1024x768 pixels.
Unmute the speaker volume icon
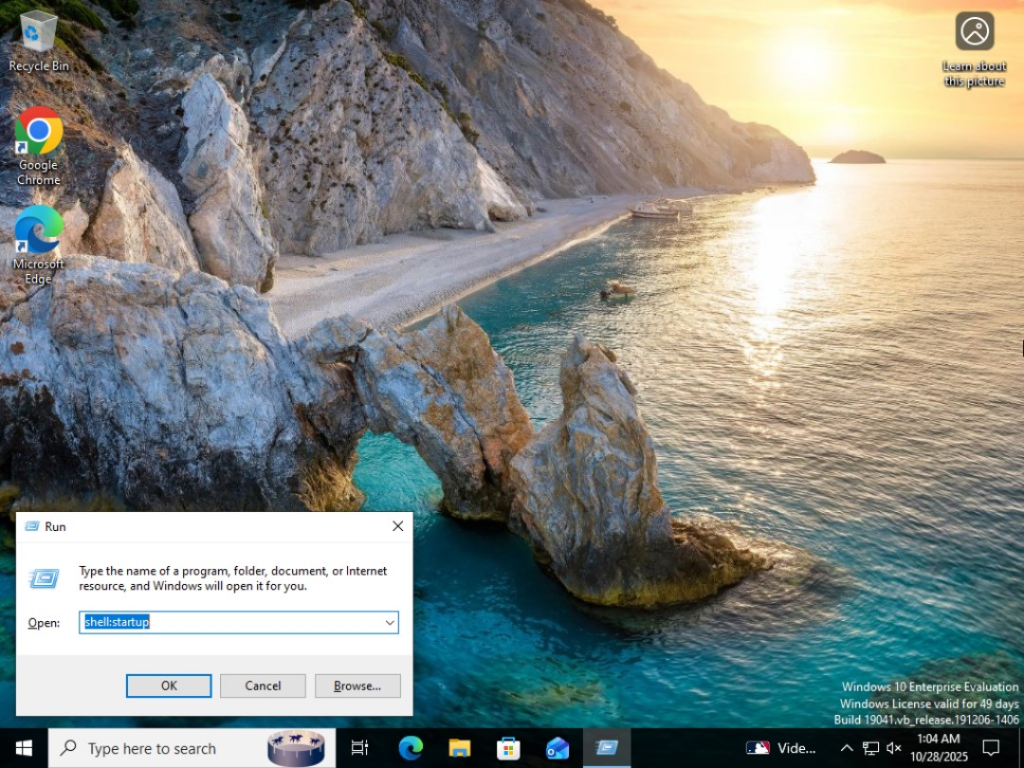894,748
